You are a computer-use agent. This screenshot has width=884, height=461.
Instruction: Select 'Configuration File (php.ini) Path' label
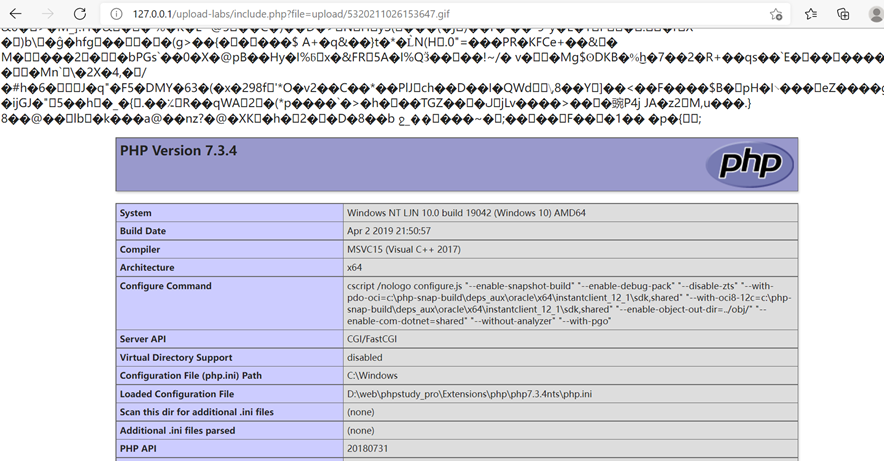(x=191, y=375)
